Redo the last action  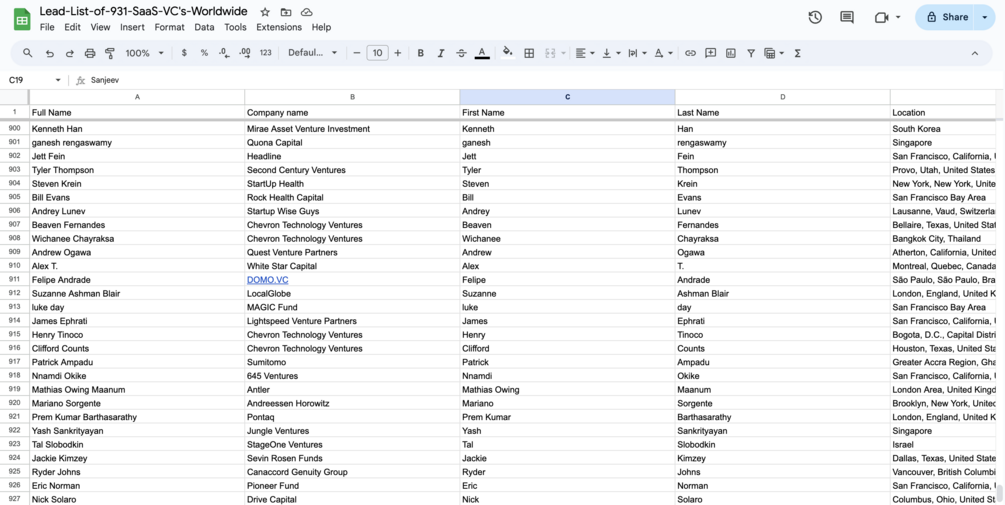coord(69,53)
